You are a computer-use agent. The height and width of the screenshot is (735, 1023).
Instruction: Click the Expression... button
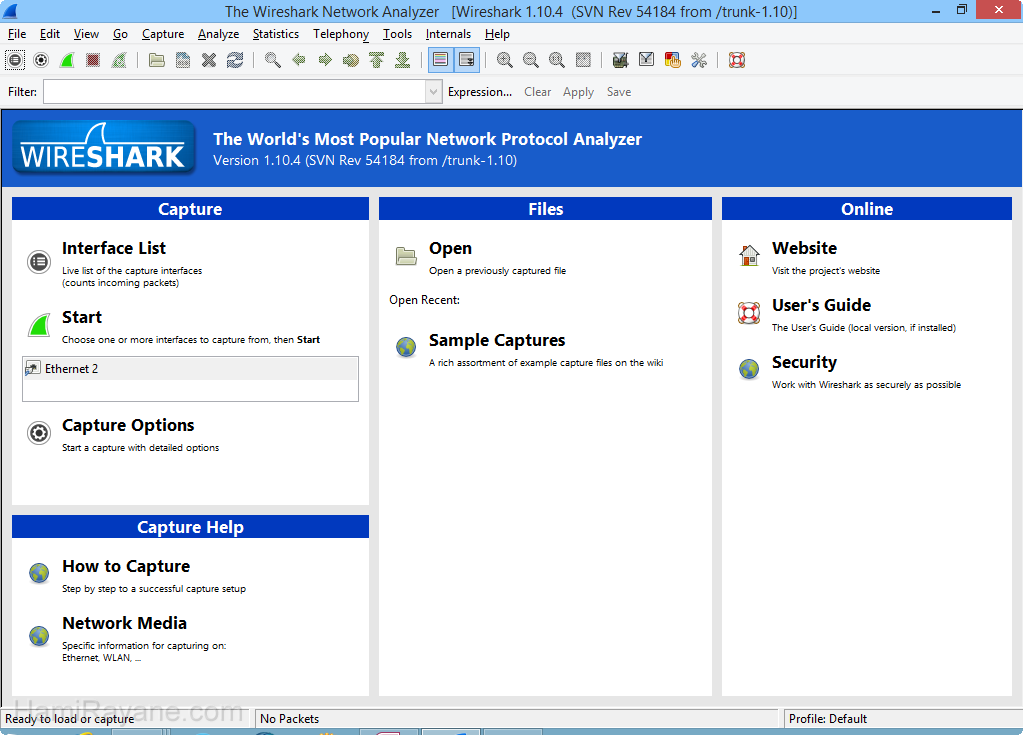click(x=480, y=92)
